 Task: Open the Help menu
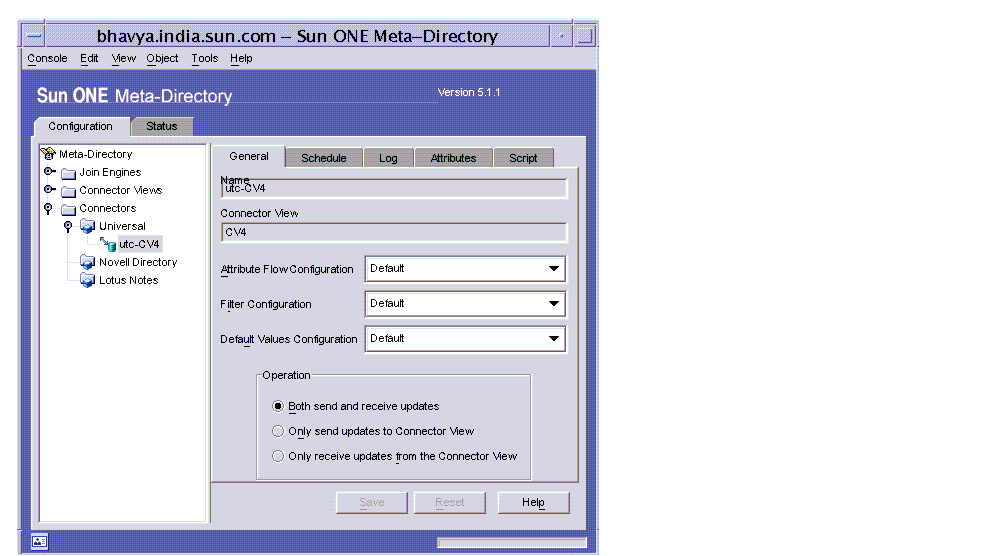click(x=241, y=58)
